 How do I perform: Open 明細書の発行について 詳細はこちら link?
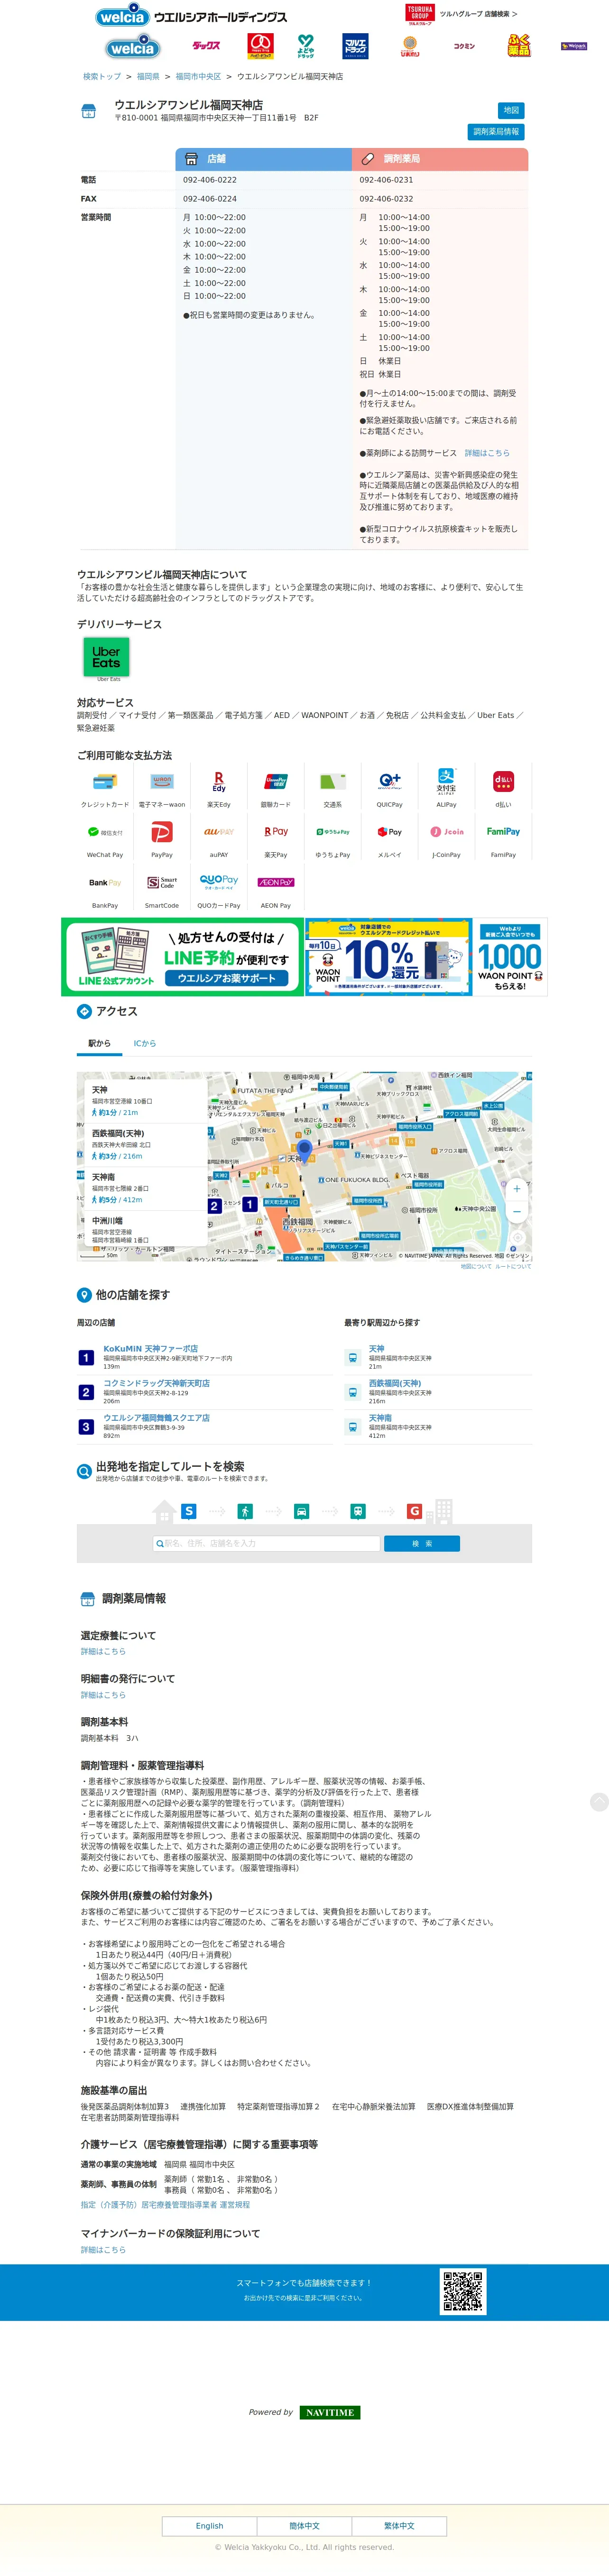103,1695
